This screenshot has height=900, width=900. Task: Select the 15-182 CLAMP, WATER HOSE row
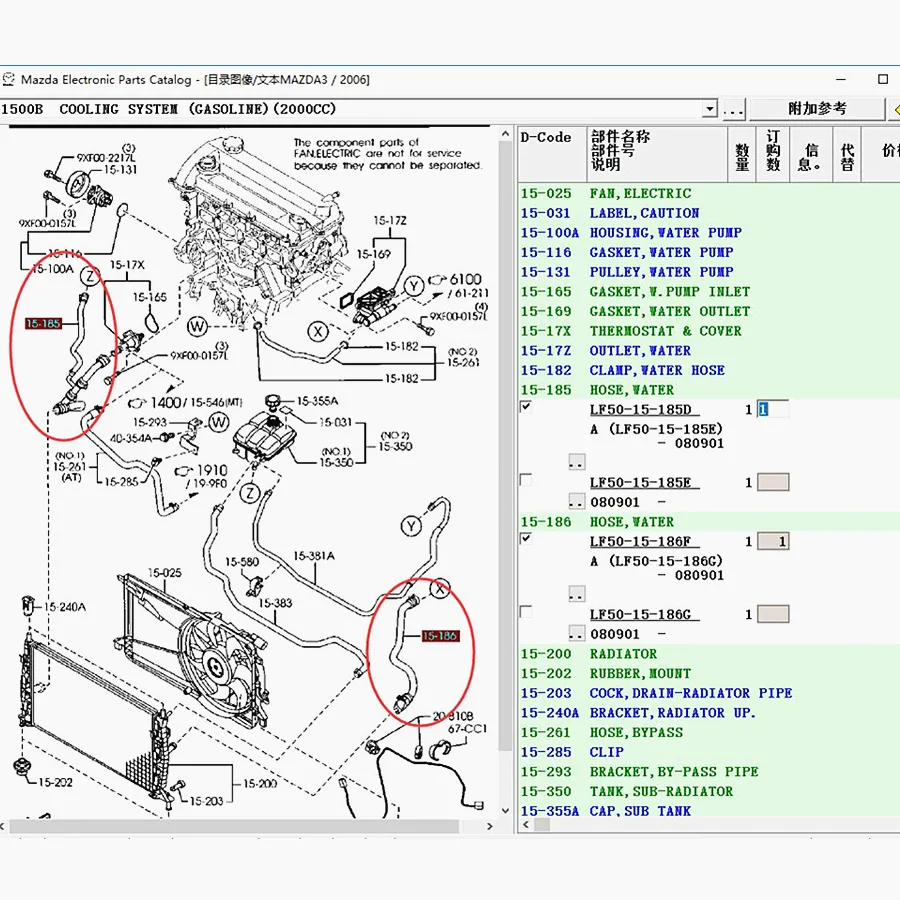[709, 370]
